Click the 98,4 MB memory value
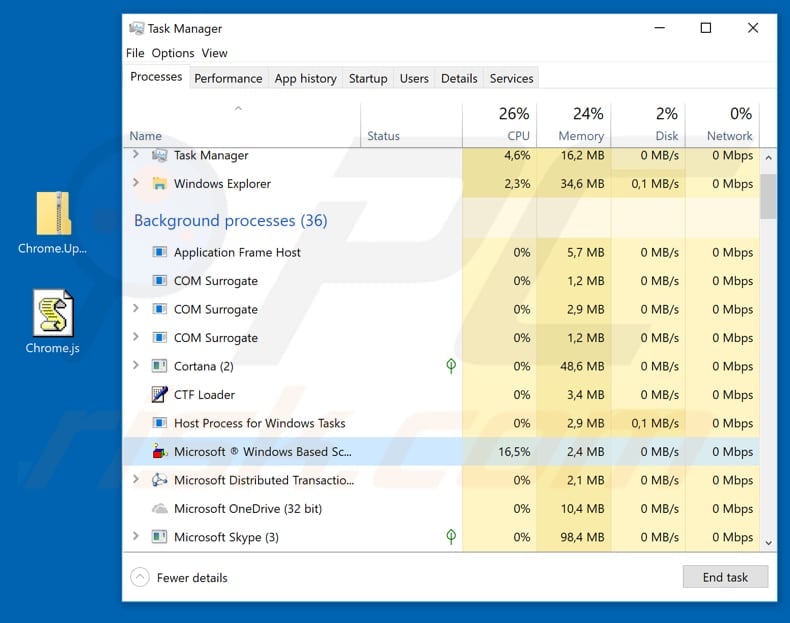This screenshot has width=790, height=623. (x=582, y=537)
